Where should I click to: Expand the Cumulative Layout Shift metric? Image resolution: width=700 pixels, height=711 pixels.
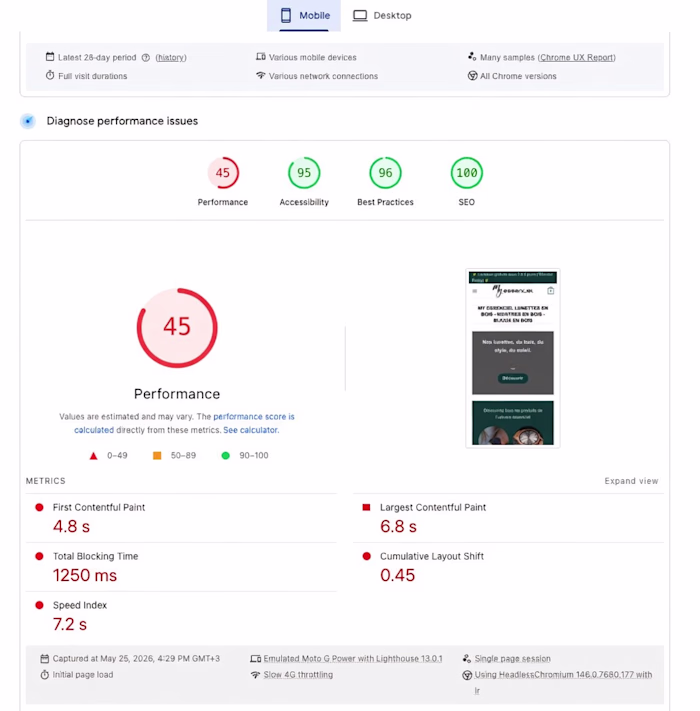pyautogui.click(x=508, y=567)
